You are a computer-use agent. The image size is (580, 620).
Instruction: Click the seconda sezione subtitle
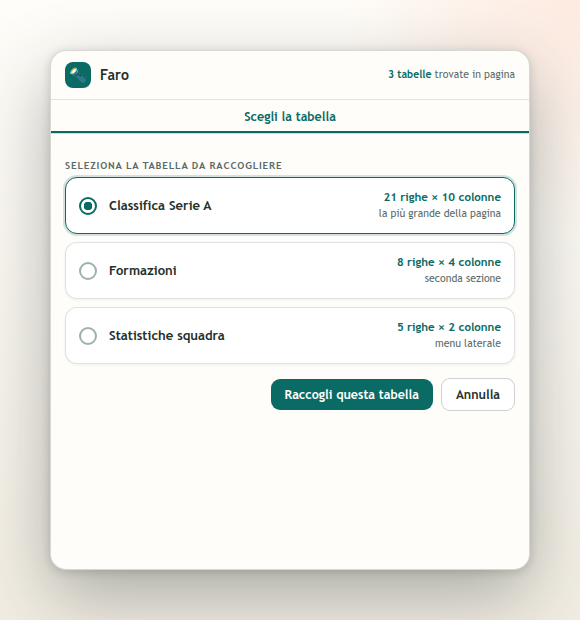pyautogui.click(x=463, y=278)
